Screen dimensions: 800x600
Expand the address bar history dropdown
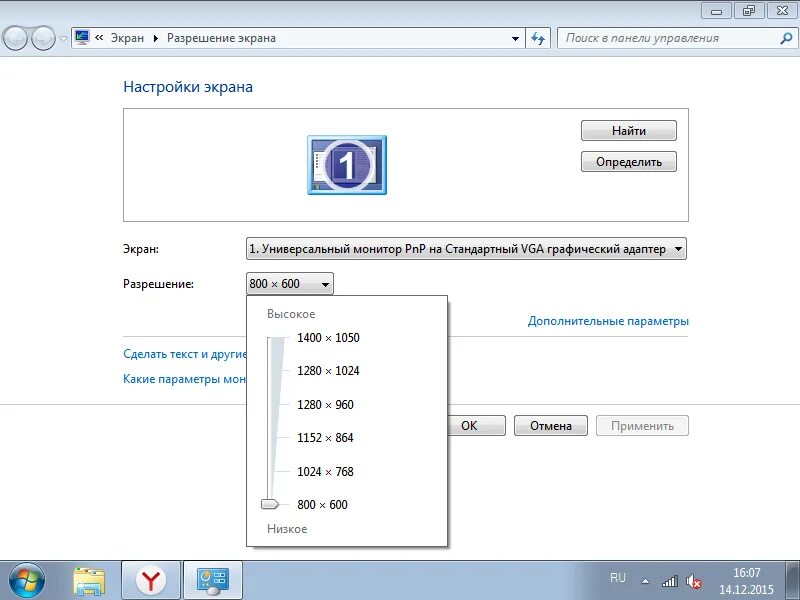515,38
